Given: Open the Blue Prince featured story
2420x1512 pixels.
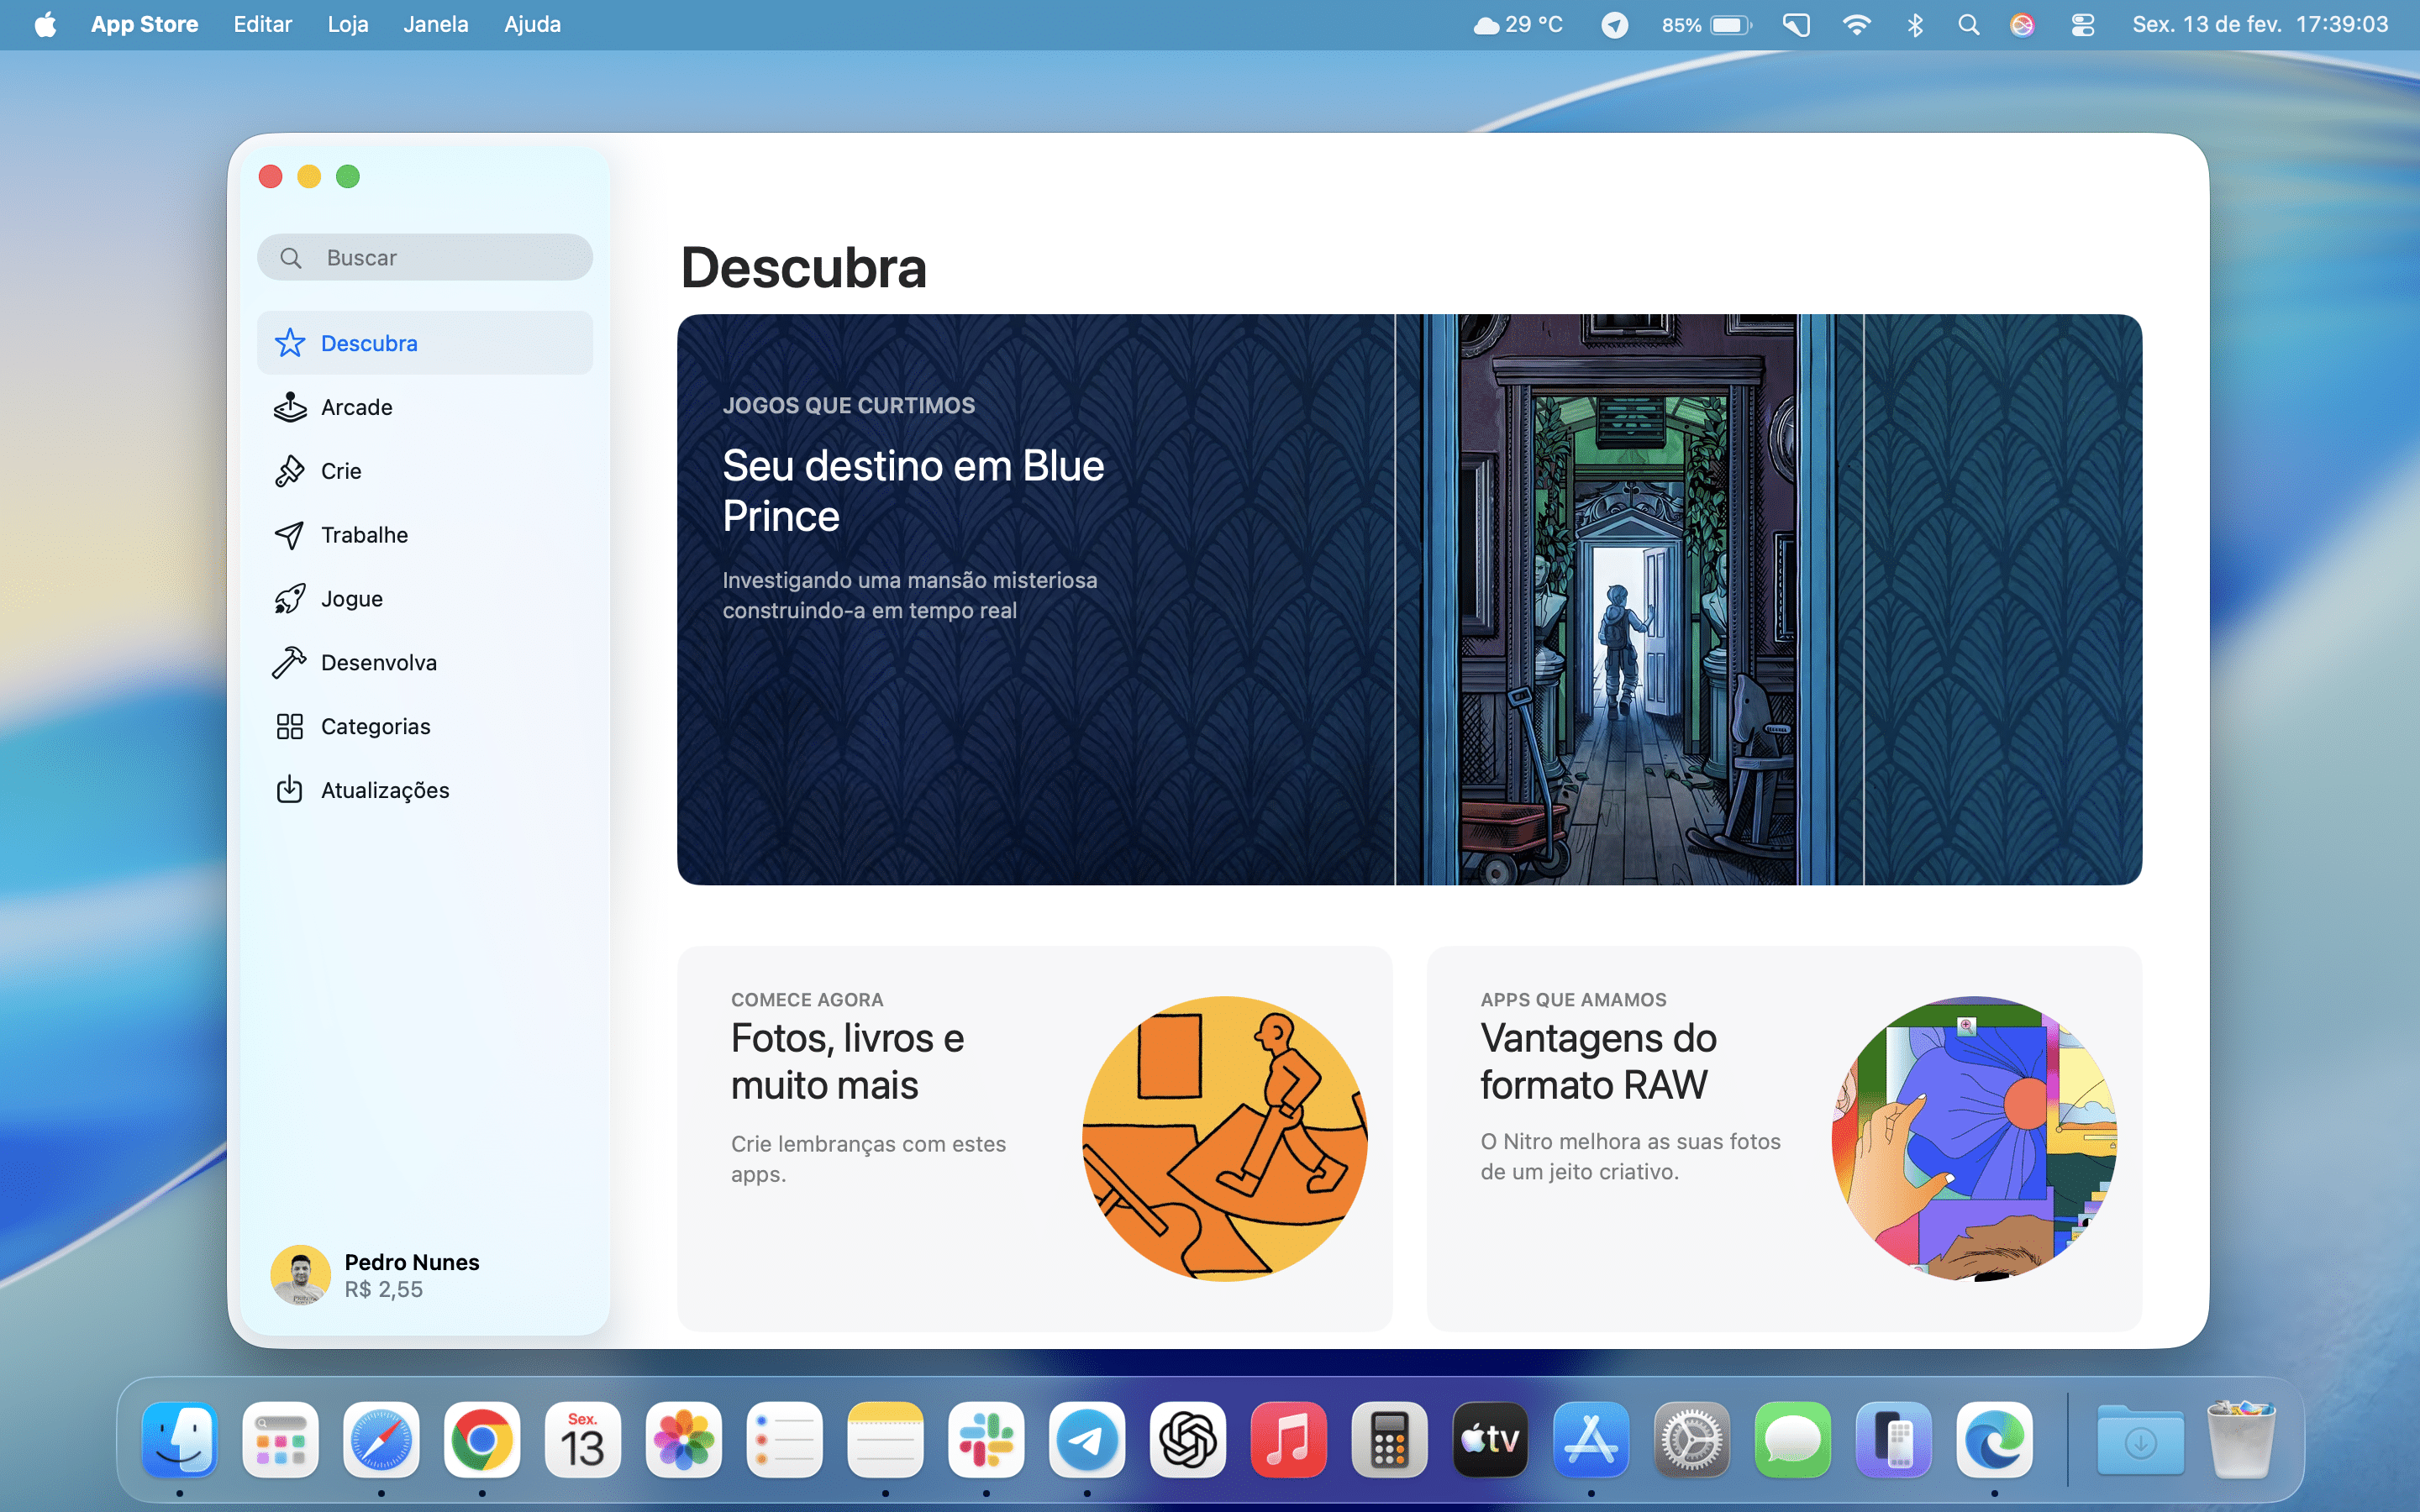Looking at the screenshot, I should (1408, 599).
